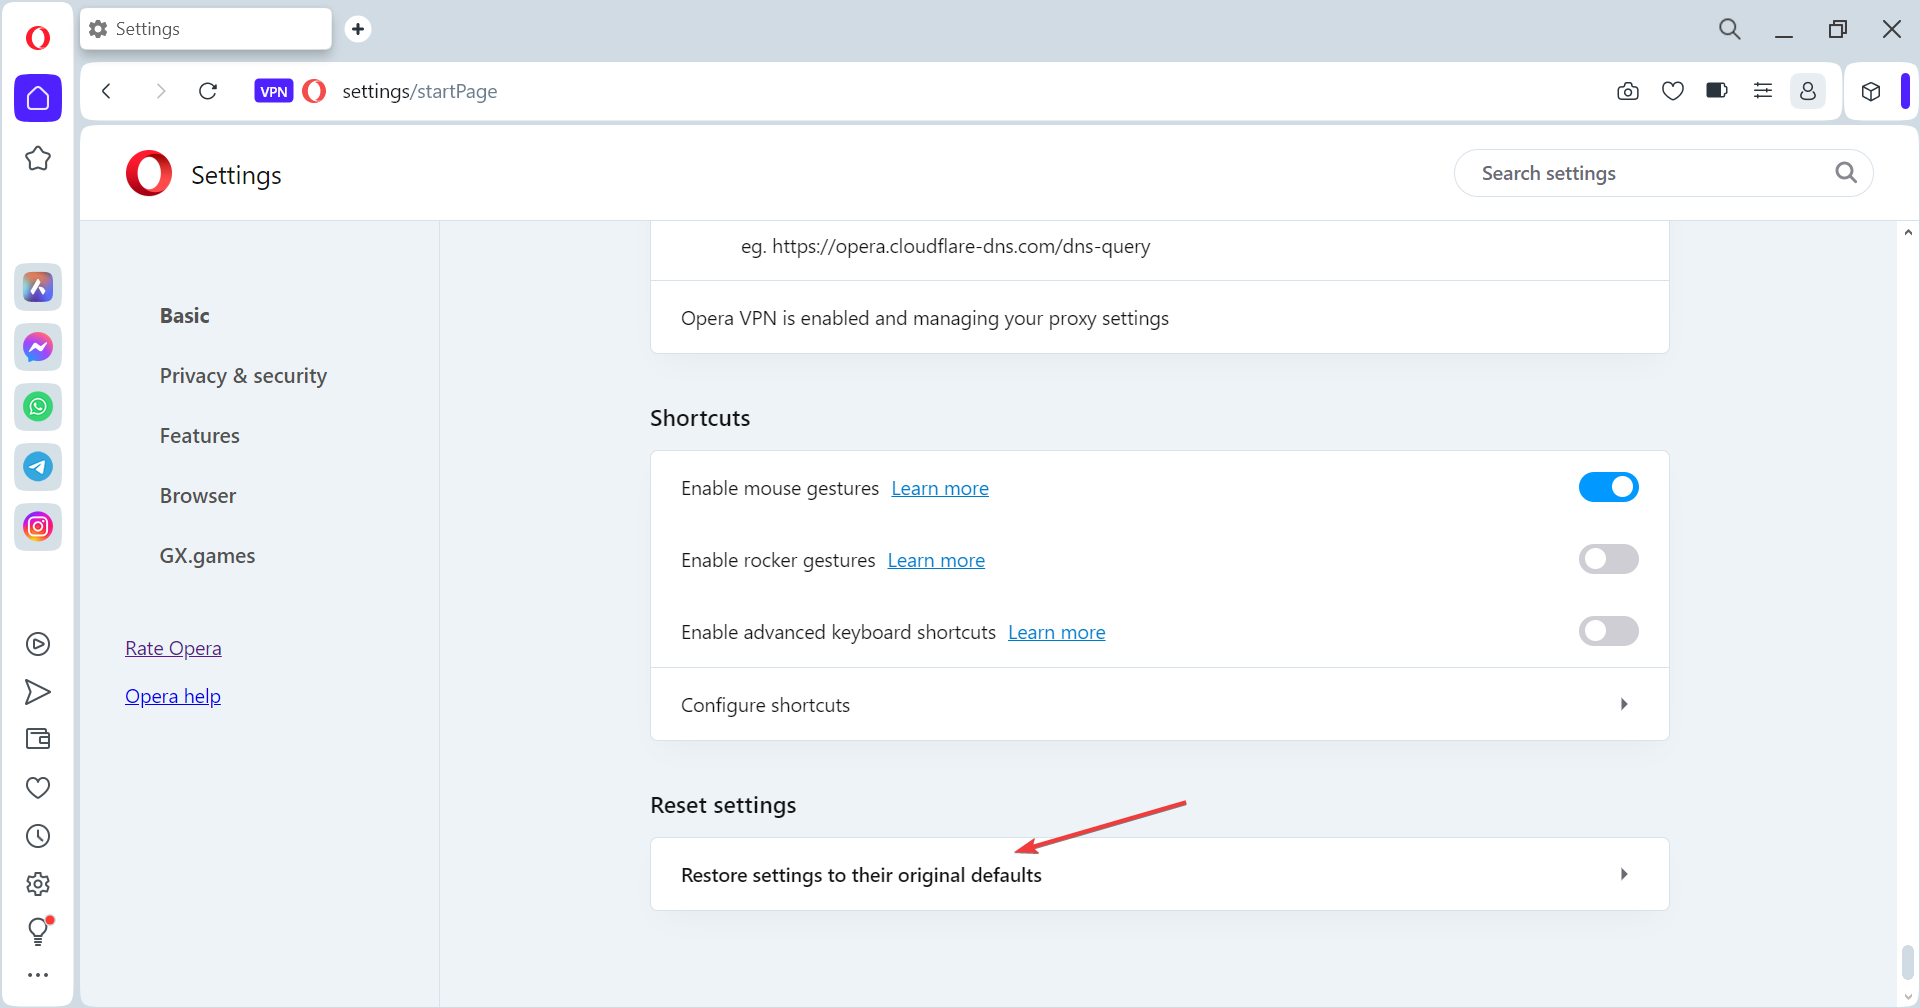Viewport: 1920px width, 1008px height.
Task: Open My Flow send icon
Action: (38, 692)
